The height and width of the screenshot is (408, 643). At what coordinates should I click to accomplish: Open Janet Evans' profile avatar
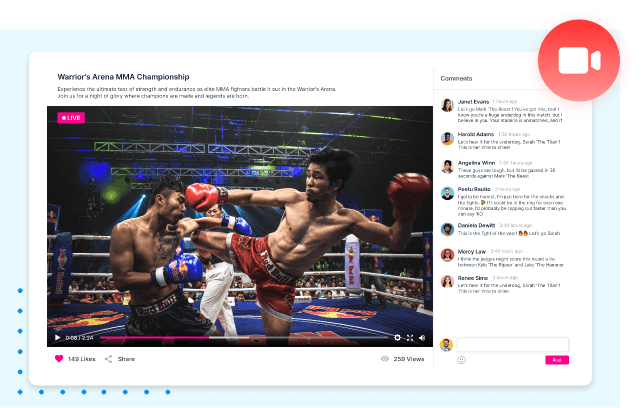click(447, 105)
